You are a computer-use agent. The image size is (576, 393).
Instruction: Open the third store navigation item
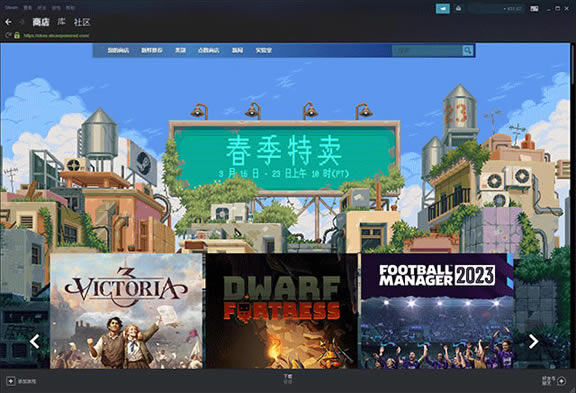[180, 50]
